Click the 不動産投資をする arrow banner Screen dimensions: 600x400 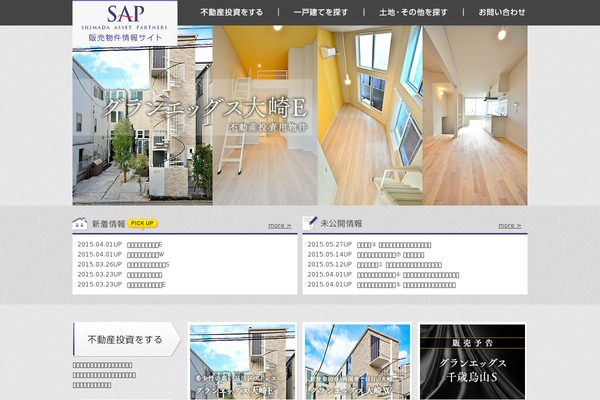click(127, 339)
